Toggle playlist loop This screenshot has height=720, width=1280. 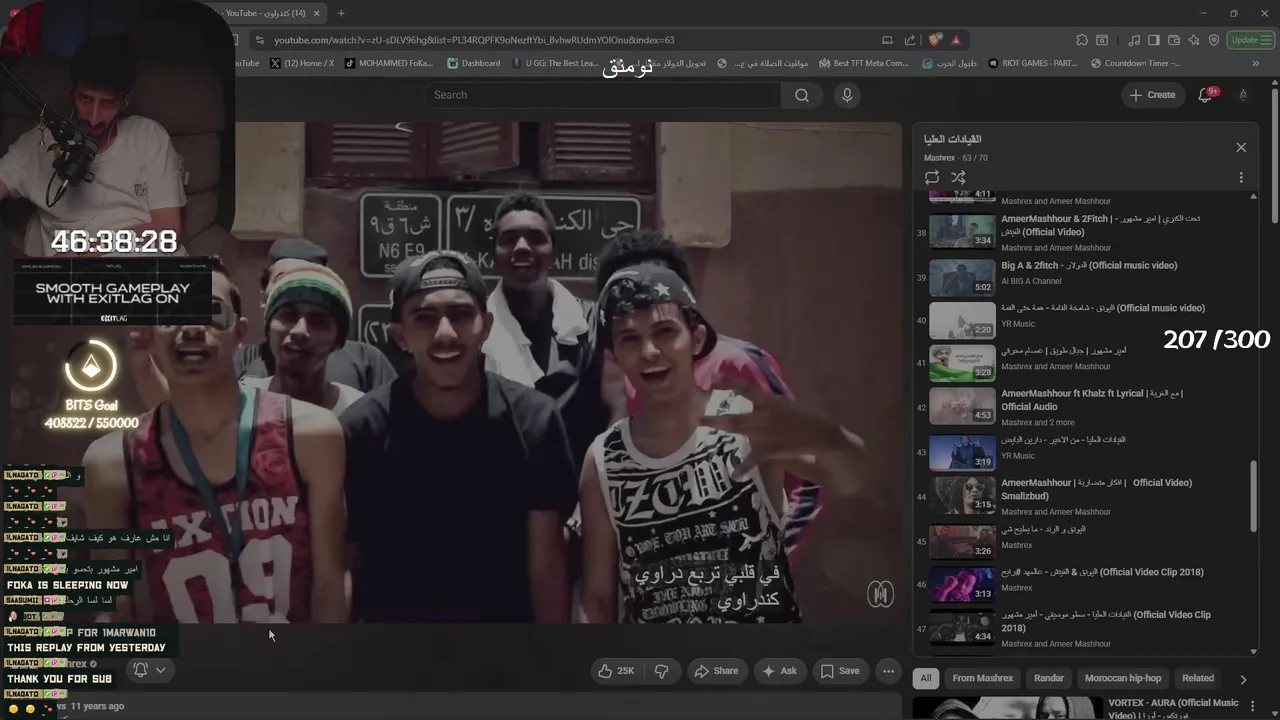[x=932, y=177]
